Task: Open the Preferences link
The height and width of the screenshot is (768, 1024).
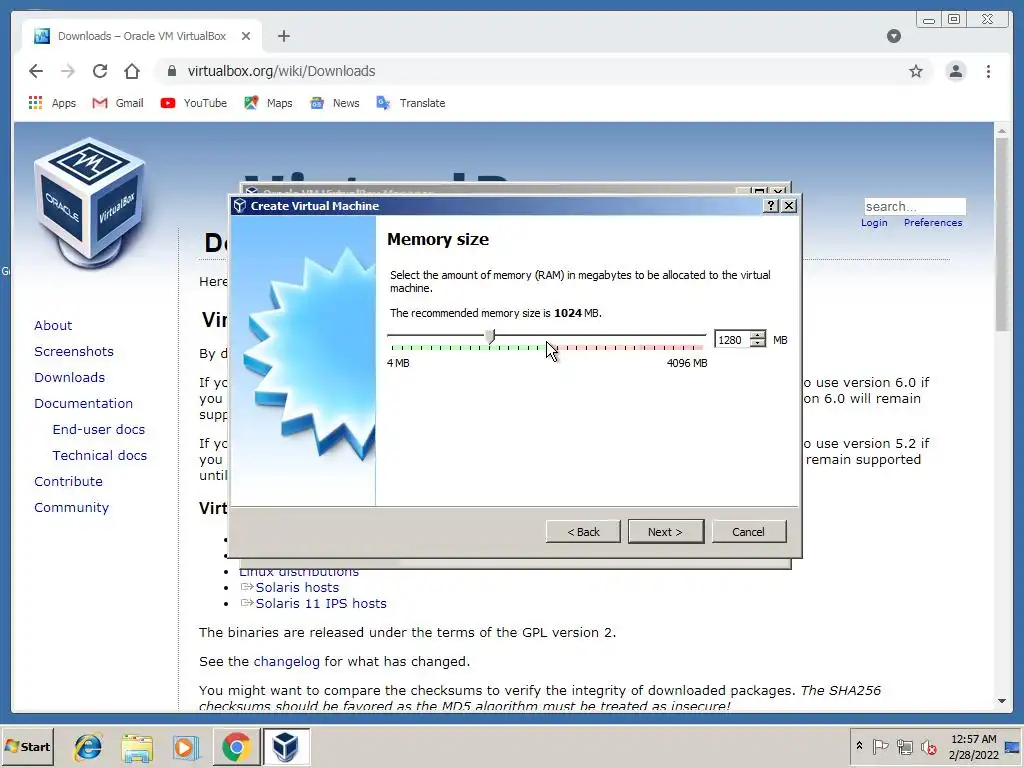Action: (x=933, y=223)
